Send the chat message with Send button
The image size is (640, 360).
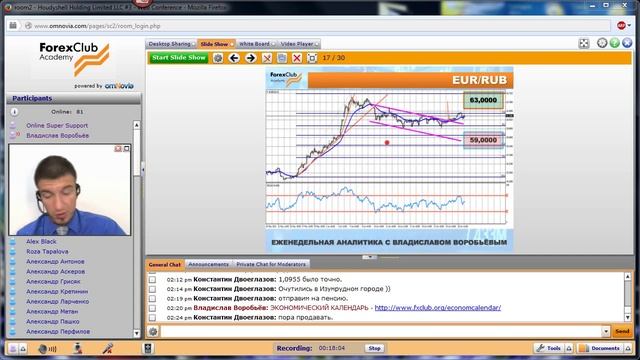622,331
